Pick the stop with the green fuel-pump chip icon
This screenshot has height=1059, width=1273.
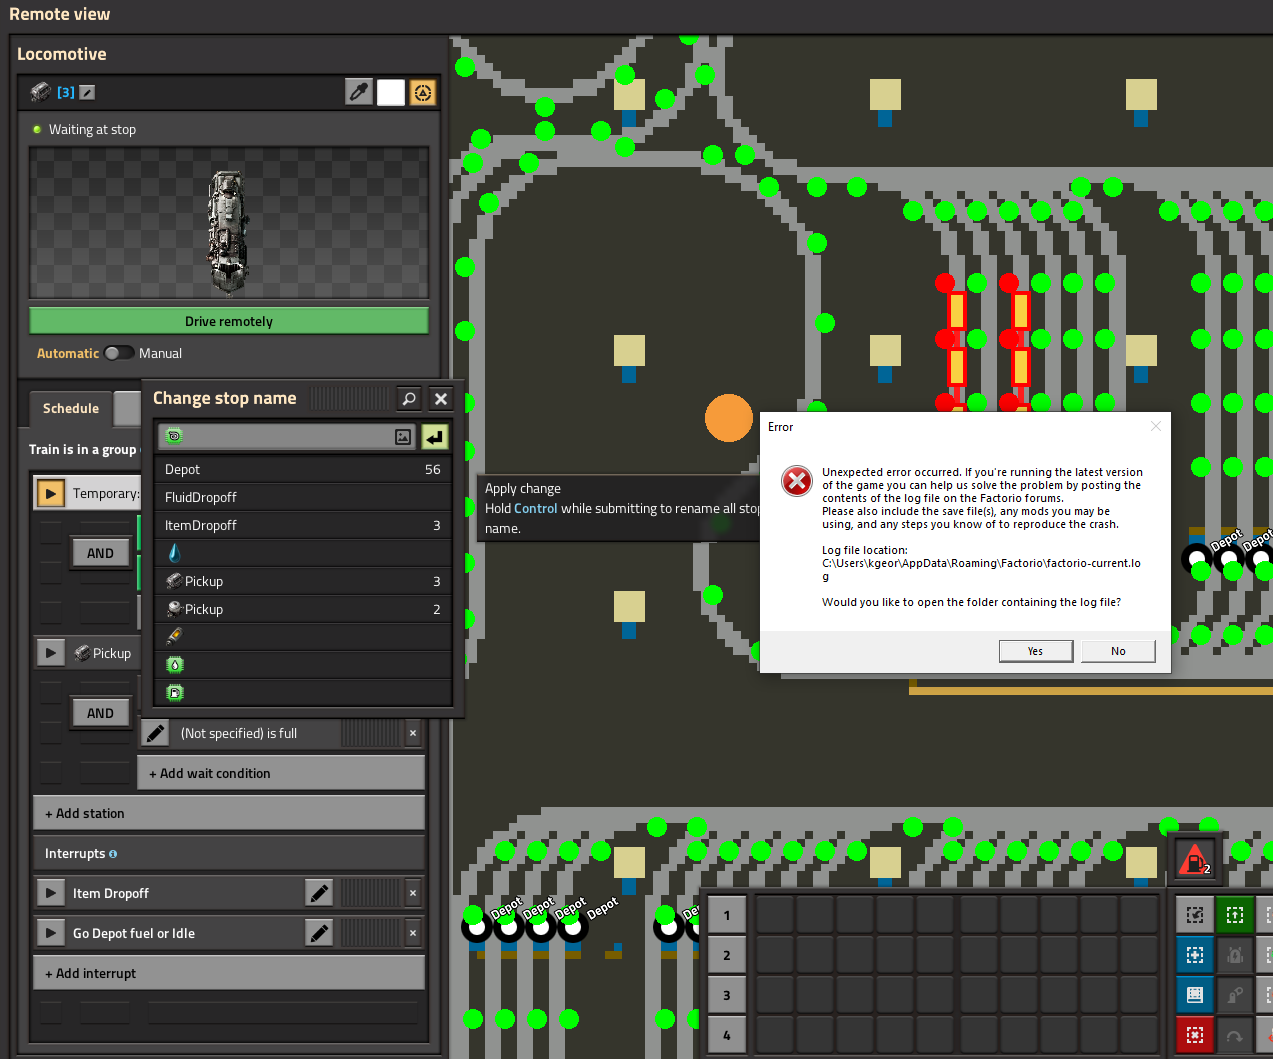[x=303, y=692]
